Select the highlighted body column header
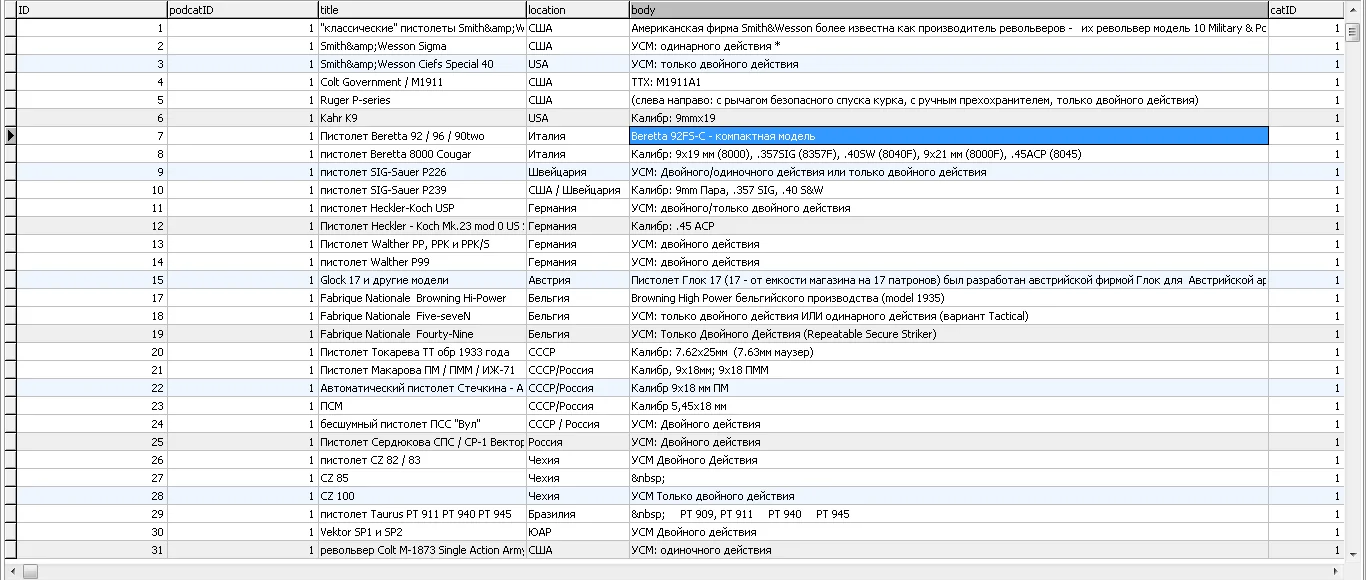Viewport: 1366px width, 580px height. point(947,9)
